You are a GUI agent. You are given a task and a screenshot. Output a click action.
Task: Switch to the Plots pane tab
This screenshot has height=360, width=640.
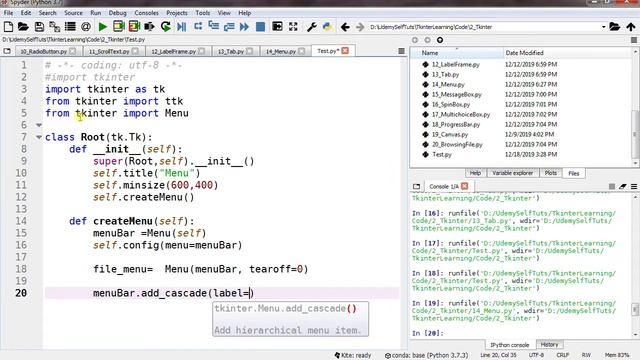coord(551,173)
